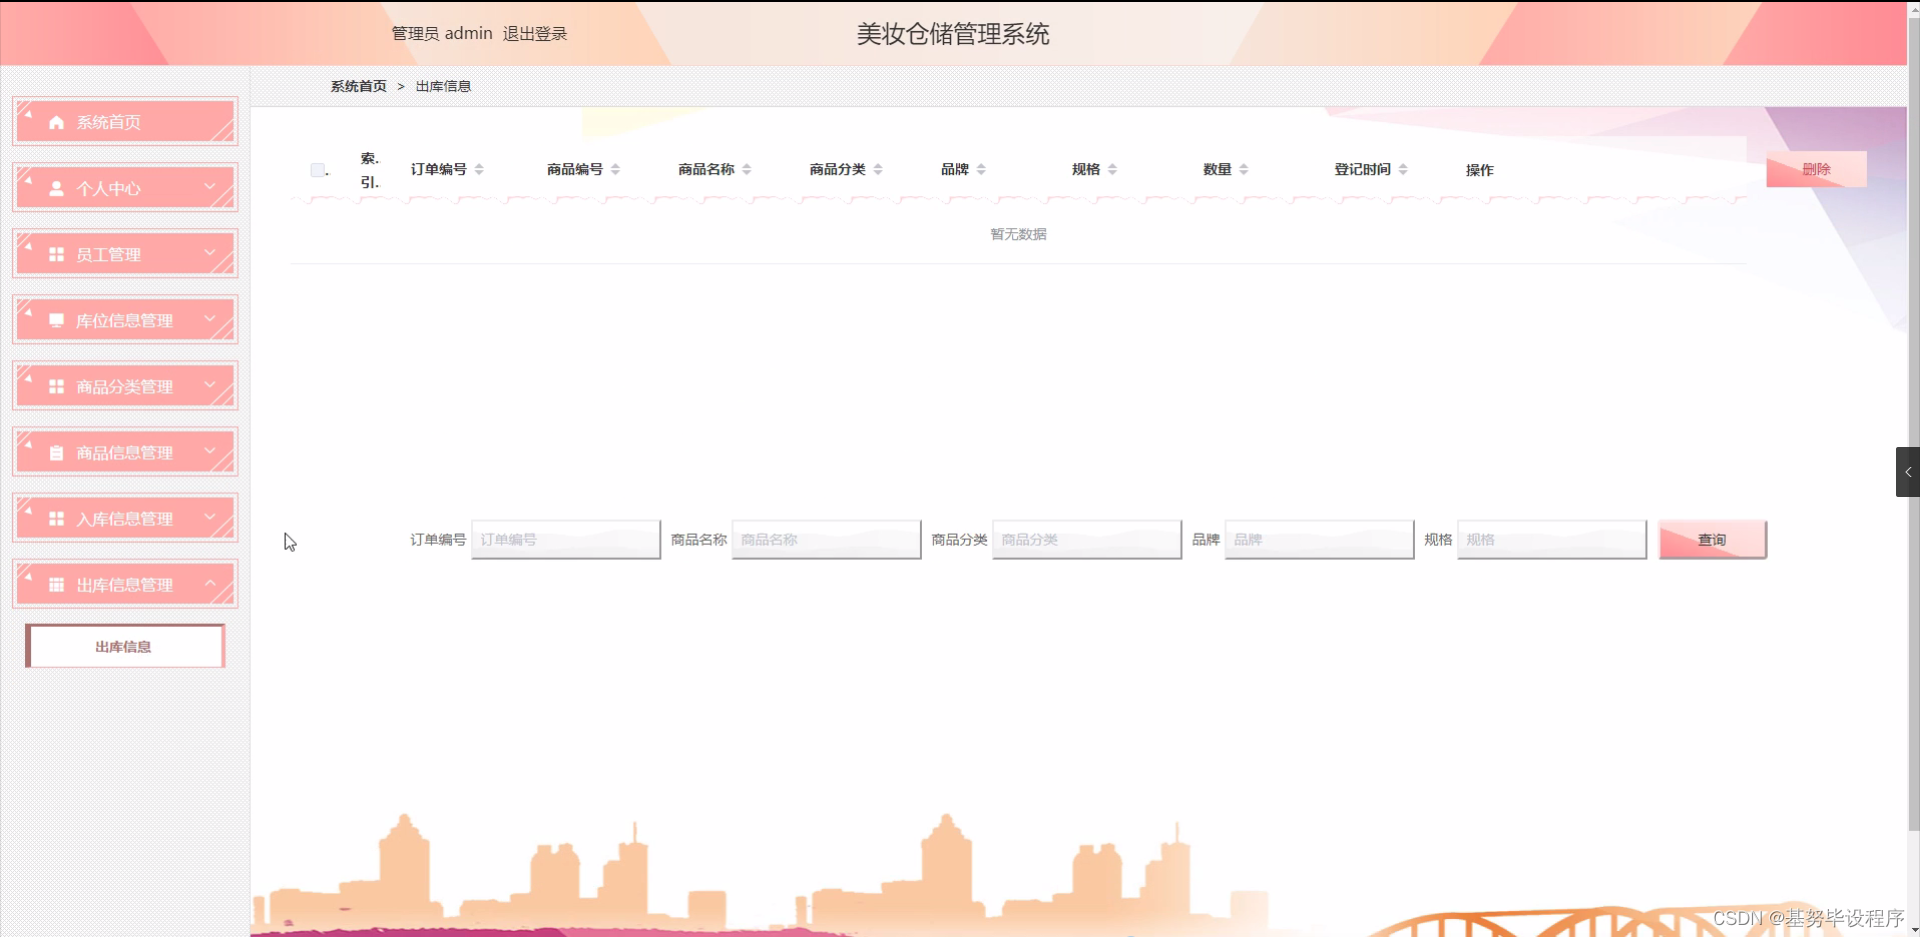Expand the 员工管理 menu

click(210, 253)
